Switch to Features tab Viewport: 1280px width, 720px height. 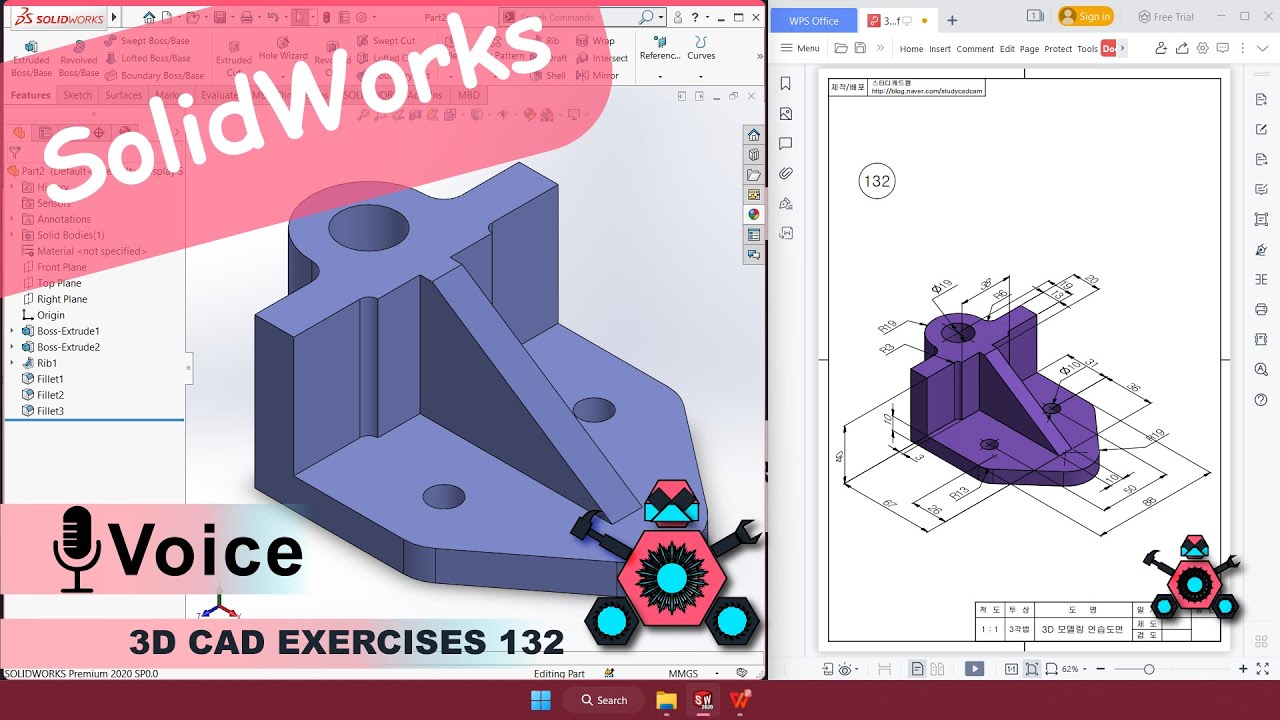(30, 95)
